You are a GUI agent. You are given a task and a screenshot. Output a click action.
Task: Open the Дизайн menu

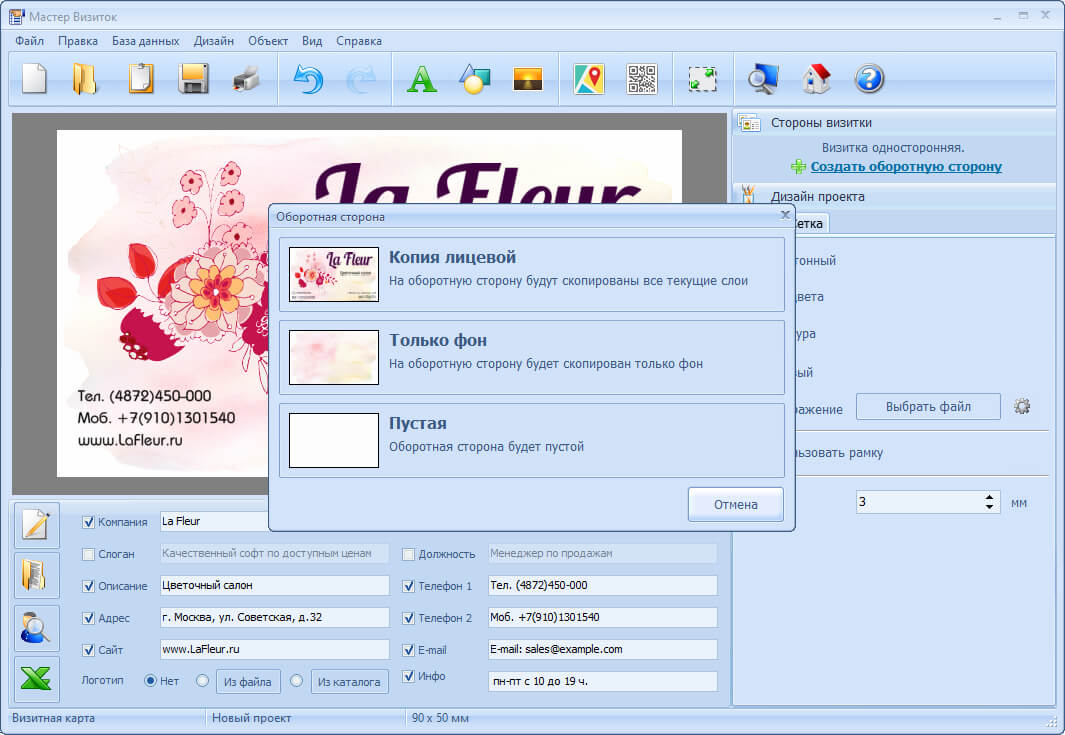[x=214, y=41]
